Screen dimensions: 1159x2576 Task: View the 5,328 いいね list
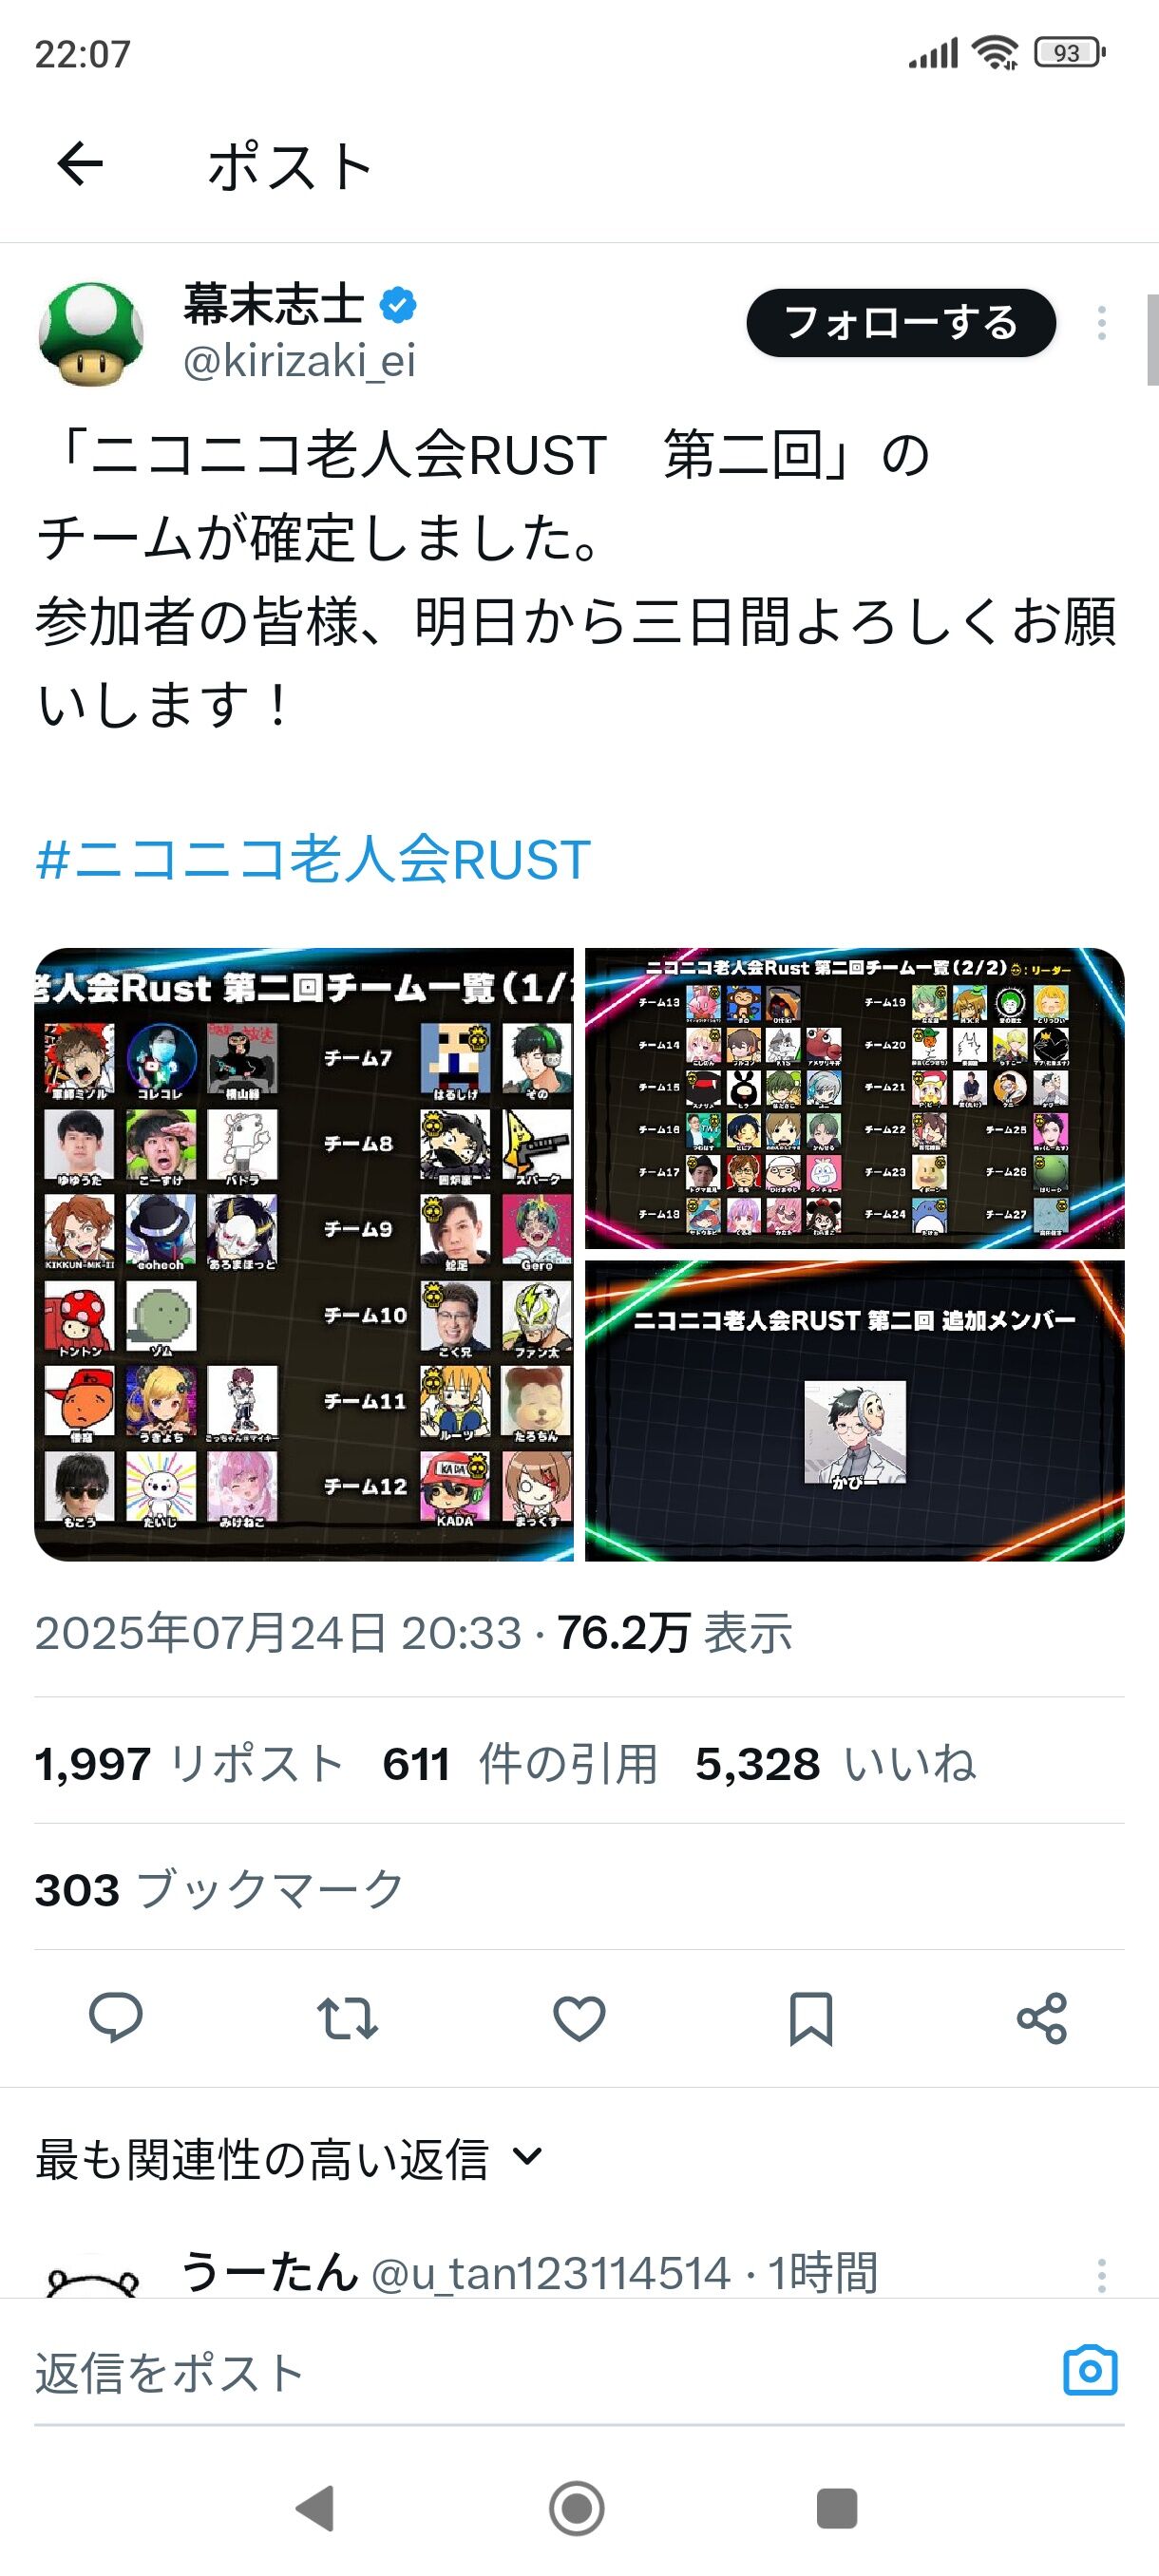836,1763
